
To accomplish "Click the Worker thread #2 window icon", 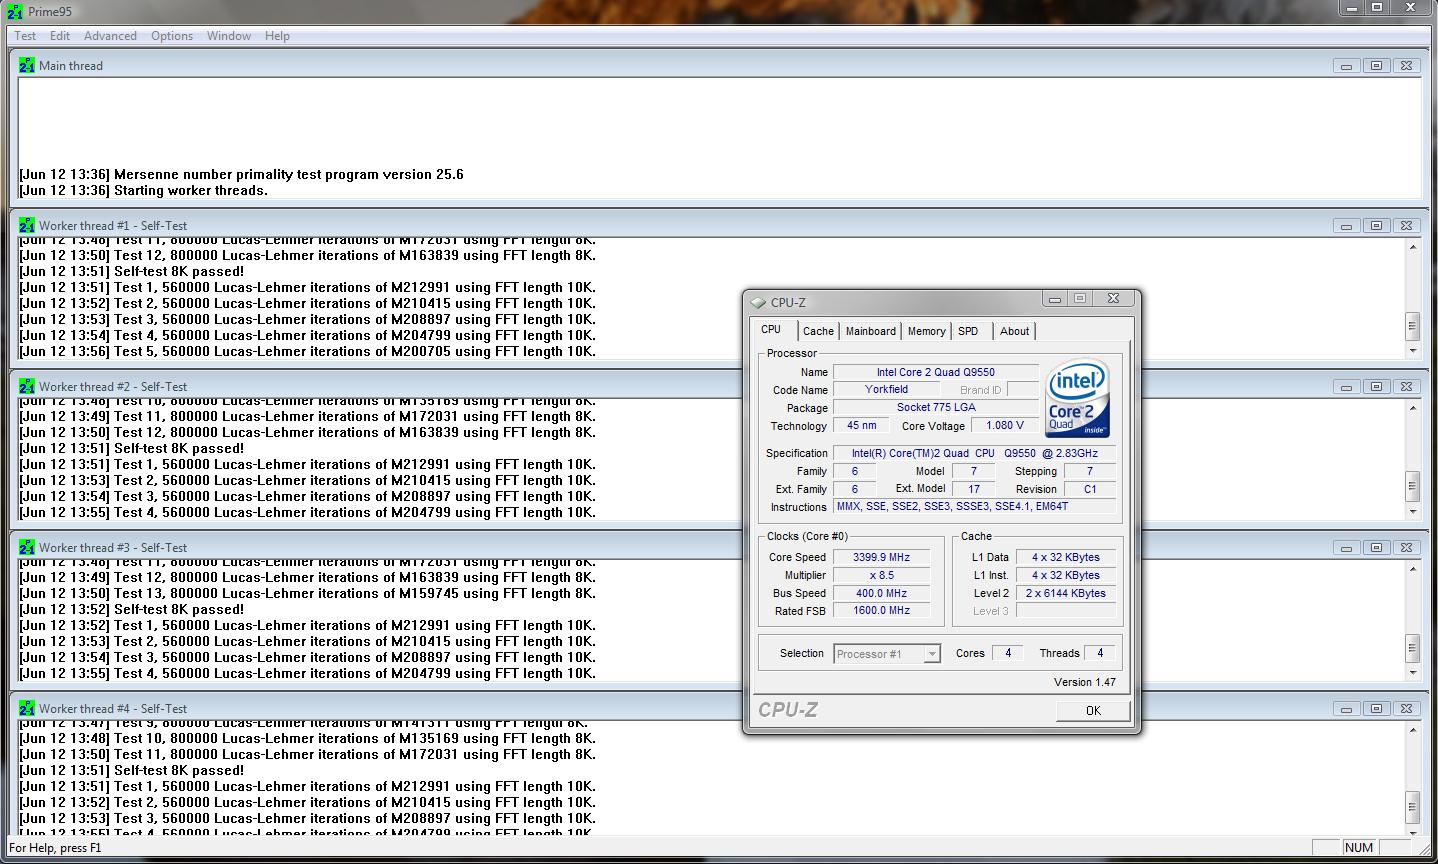I will (27, 387).
